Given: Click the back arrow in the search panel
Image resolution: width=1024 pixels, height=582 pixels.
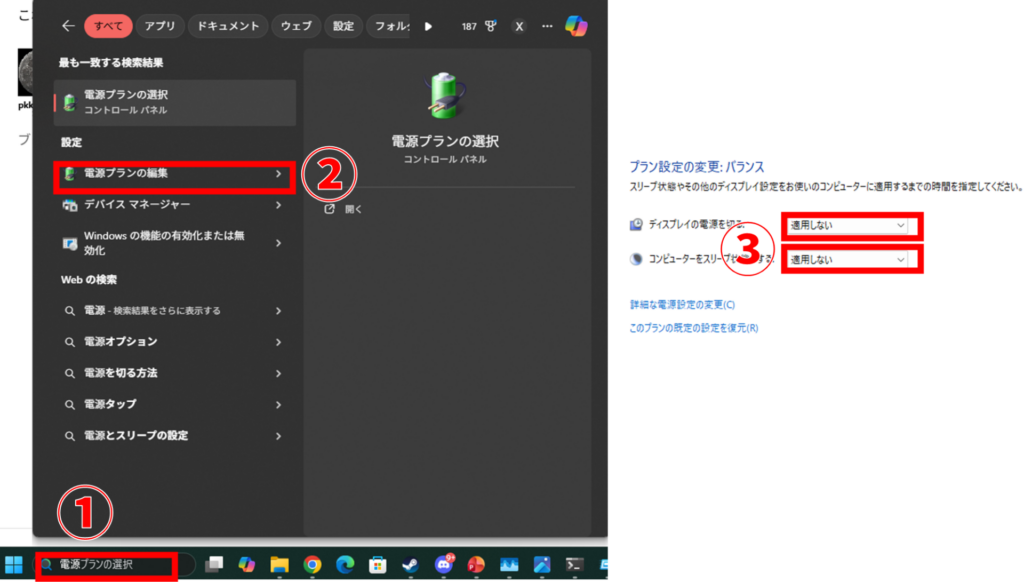Looking at the screenshot, I should pyautogui.click(x=68, y=26).
